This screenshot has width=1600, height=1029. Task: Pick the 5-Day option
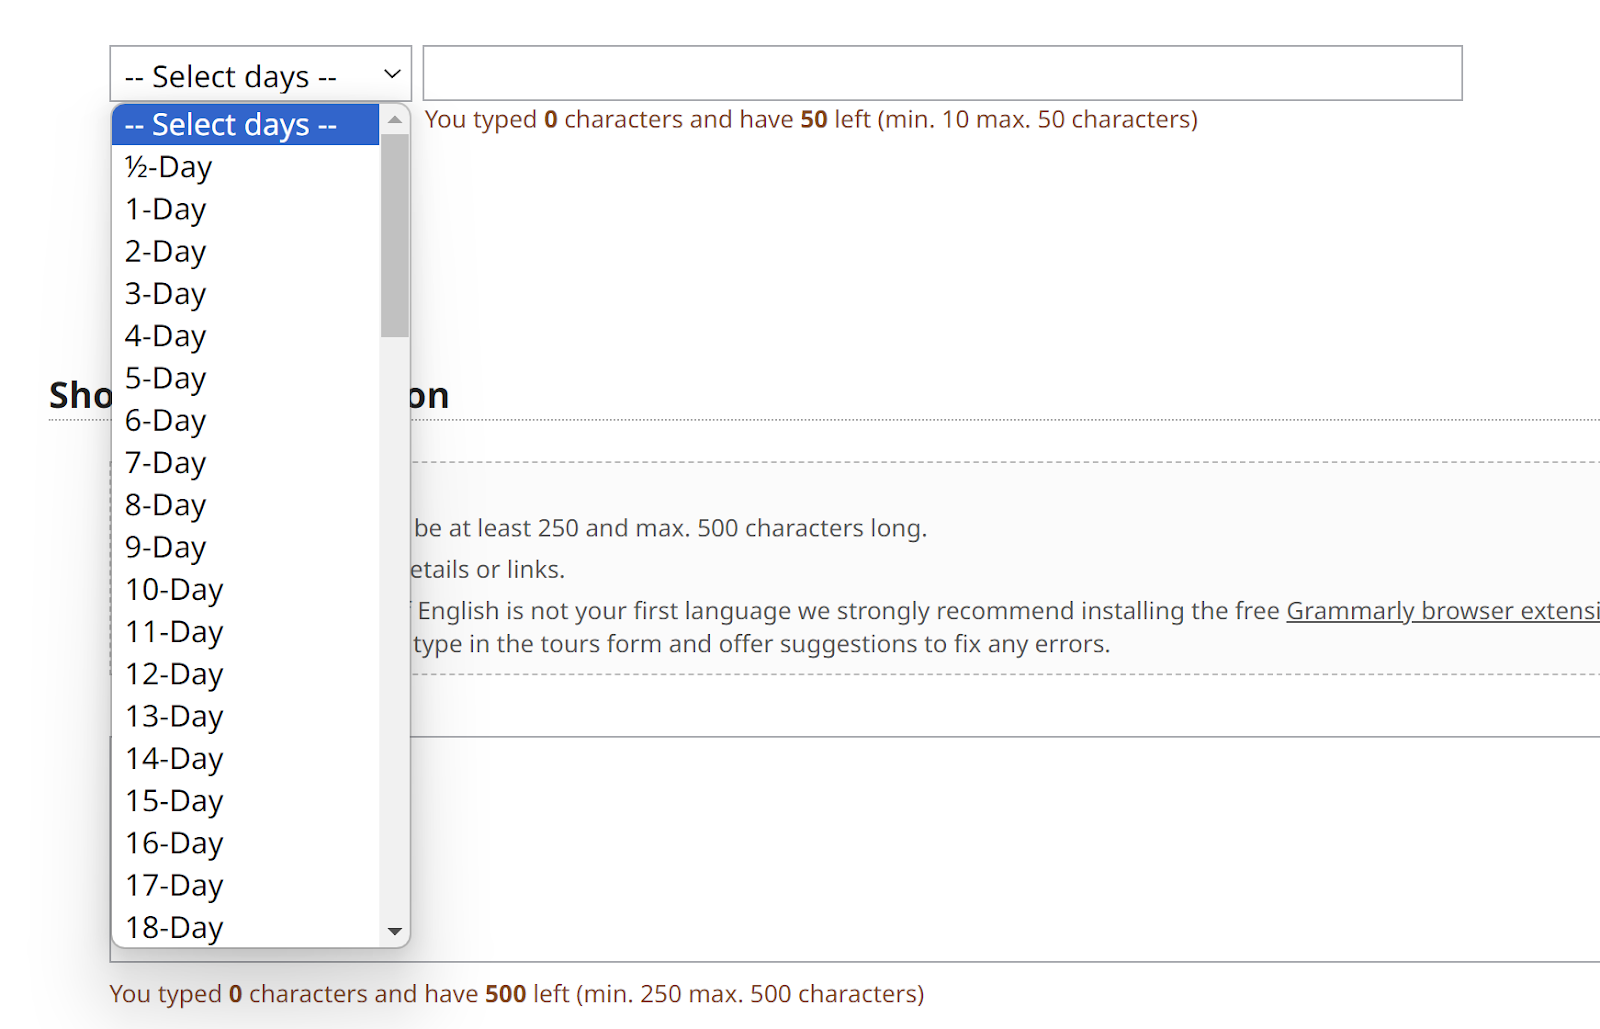click(x=245, y=378)
